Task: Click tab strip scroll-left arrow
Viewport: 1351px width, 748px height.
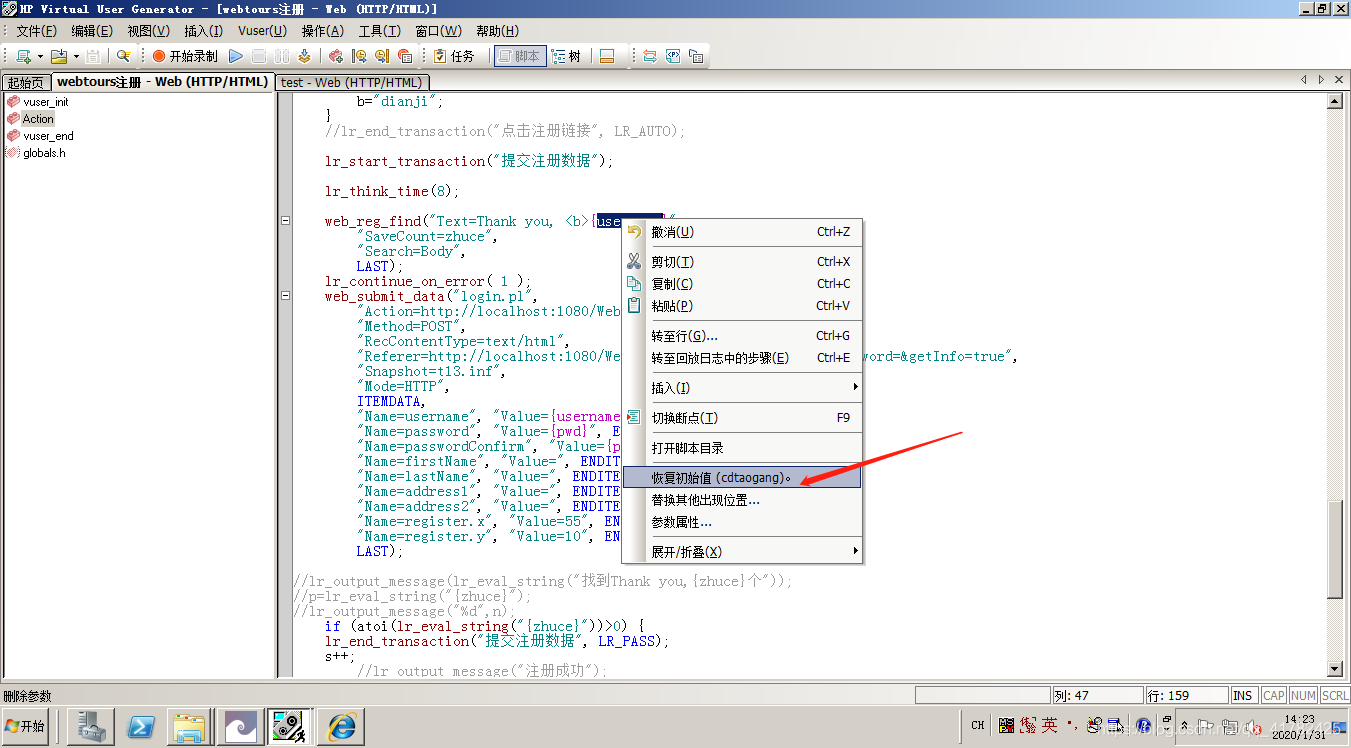Action: tap(1304, 79)
